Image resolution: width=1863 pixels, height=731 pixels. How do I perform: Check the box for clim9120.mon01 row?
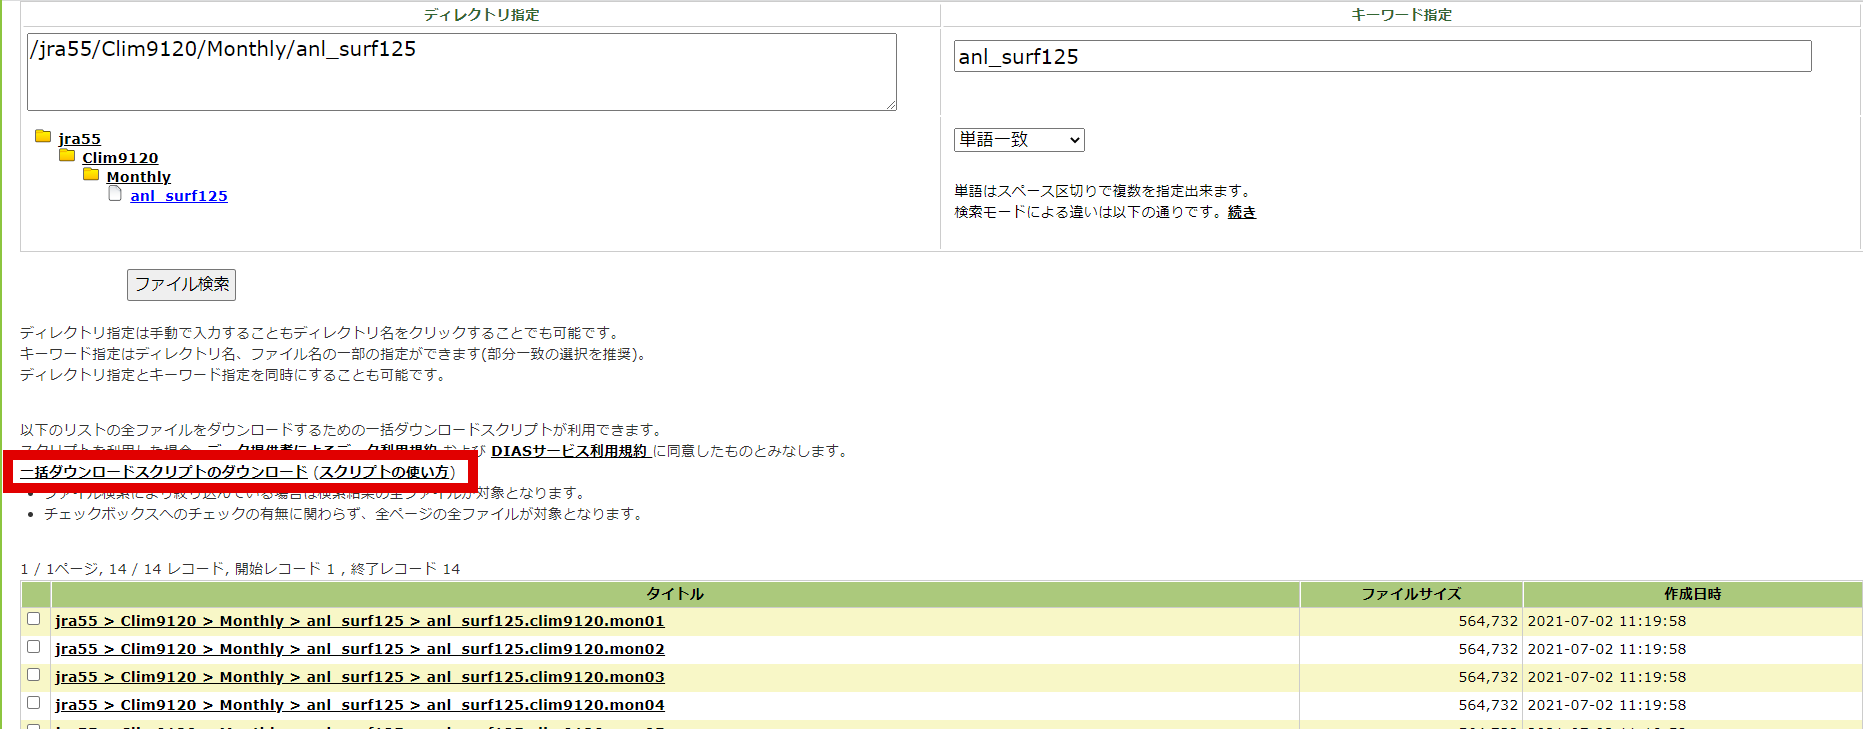coord(34,619)
